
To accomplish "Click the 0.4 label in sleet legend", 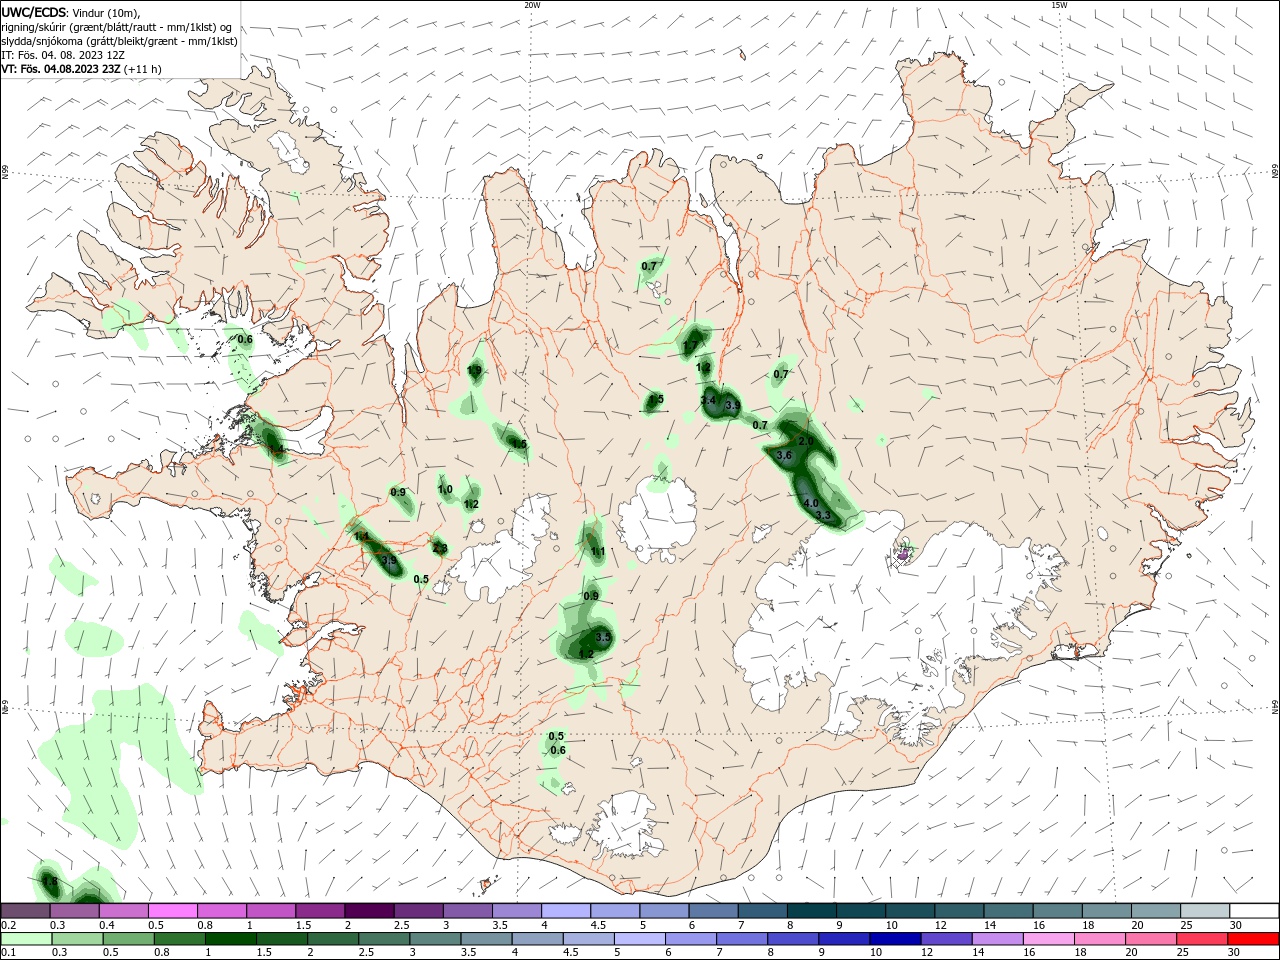I will pos(107,925).
